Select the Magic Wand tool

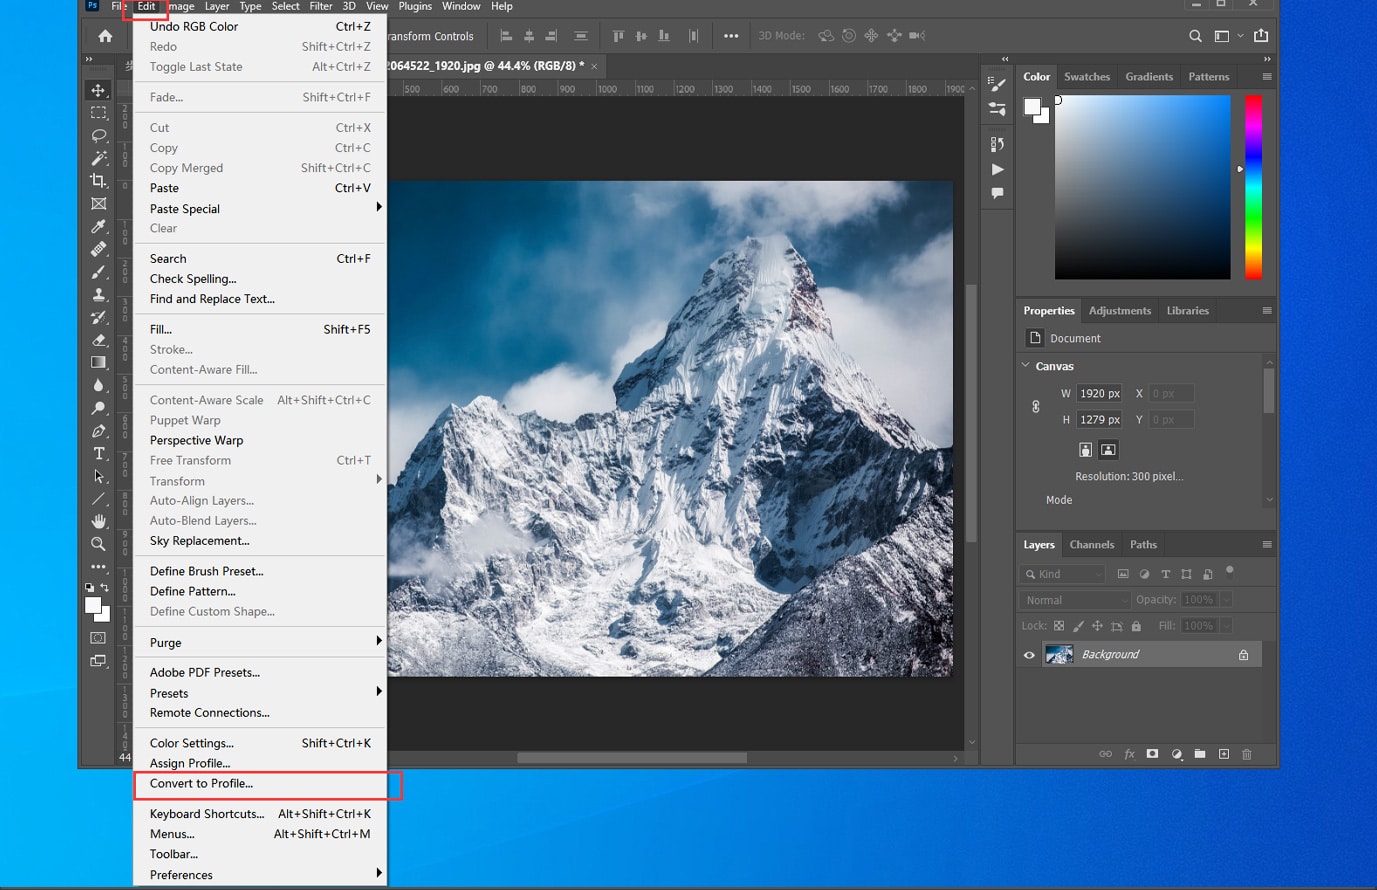pos(98,158)
